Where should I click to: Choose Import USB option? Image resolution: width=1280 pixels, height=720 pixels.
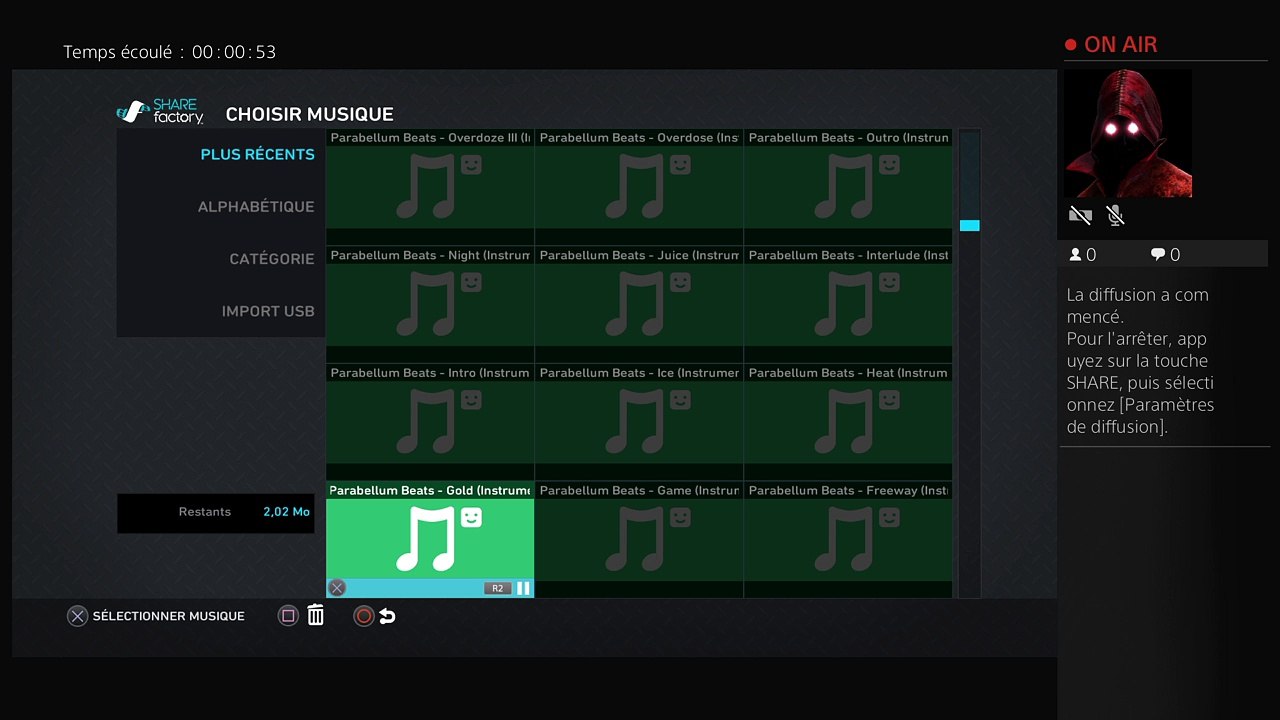click(x=268, y=311)
